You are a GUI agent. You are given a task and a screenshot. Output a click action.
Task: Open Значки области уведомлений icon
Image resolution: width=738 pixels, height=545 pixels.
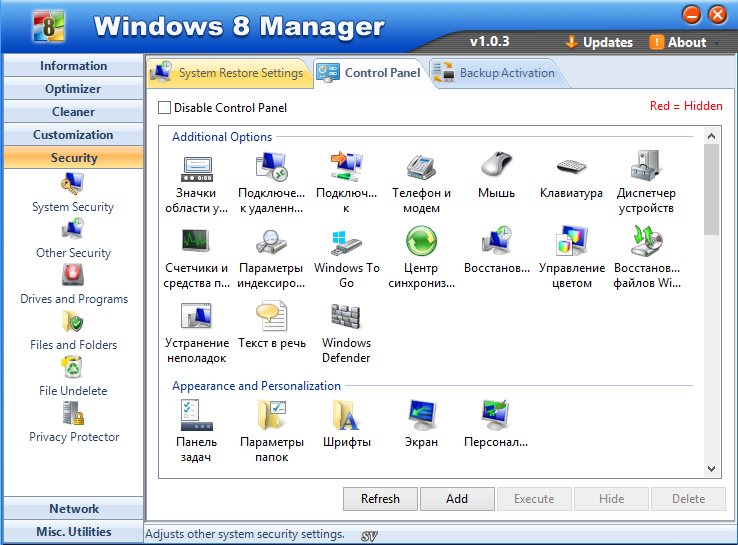(197, 168)
